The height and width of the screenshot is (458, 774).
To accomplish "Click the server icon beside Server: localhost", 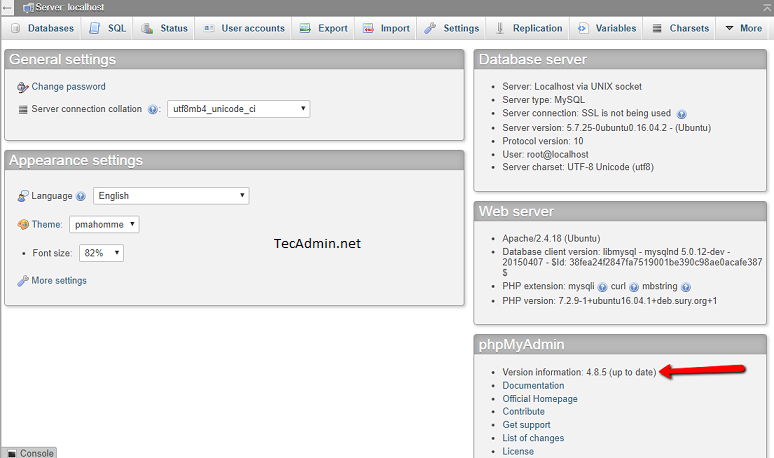I will (29, 8).
